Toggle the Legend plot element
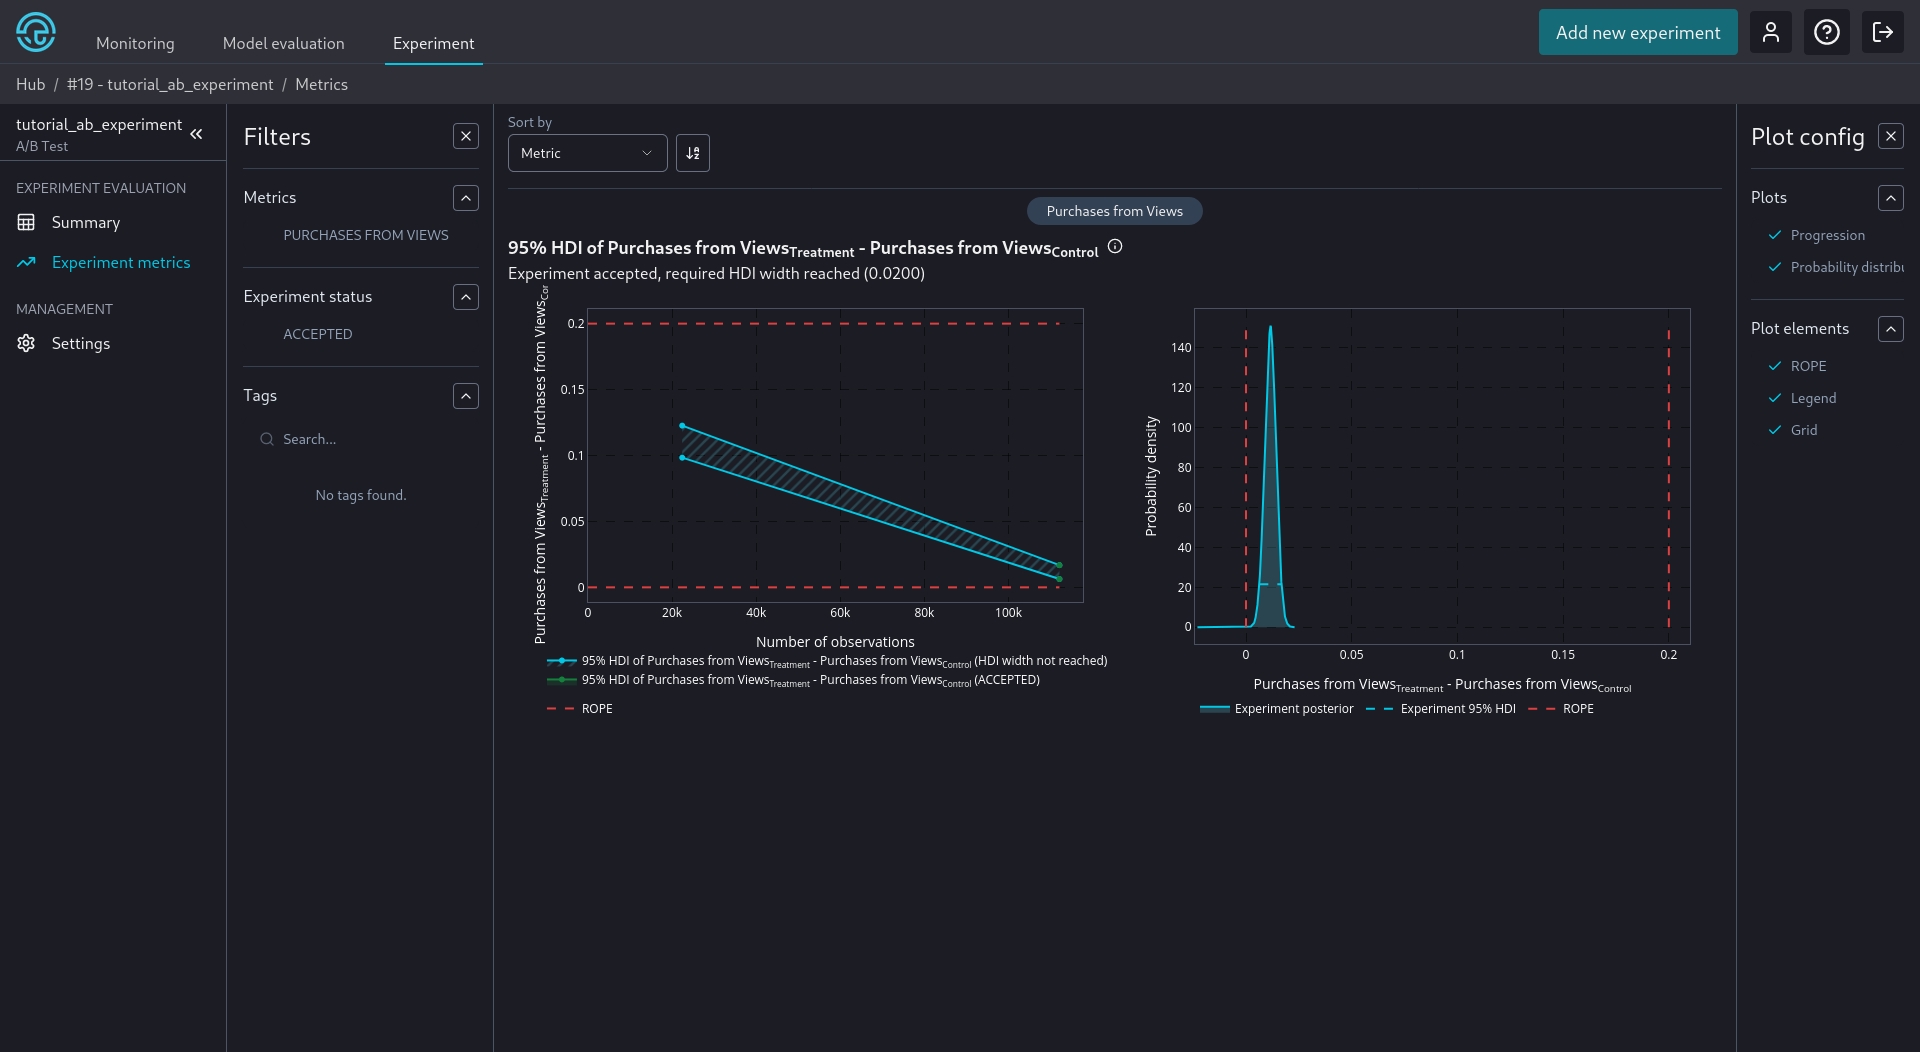Viewport: 1920px width, 1052px height. (x=1812, y=398)
